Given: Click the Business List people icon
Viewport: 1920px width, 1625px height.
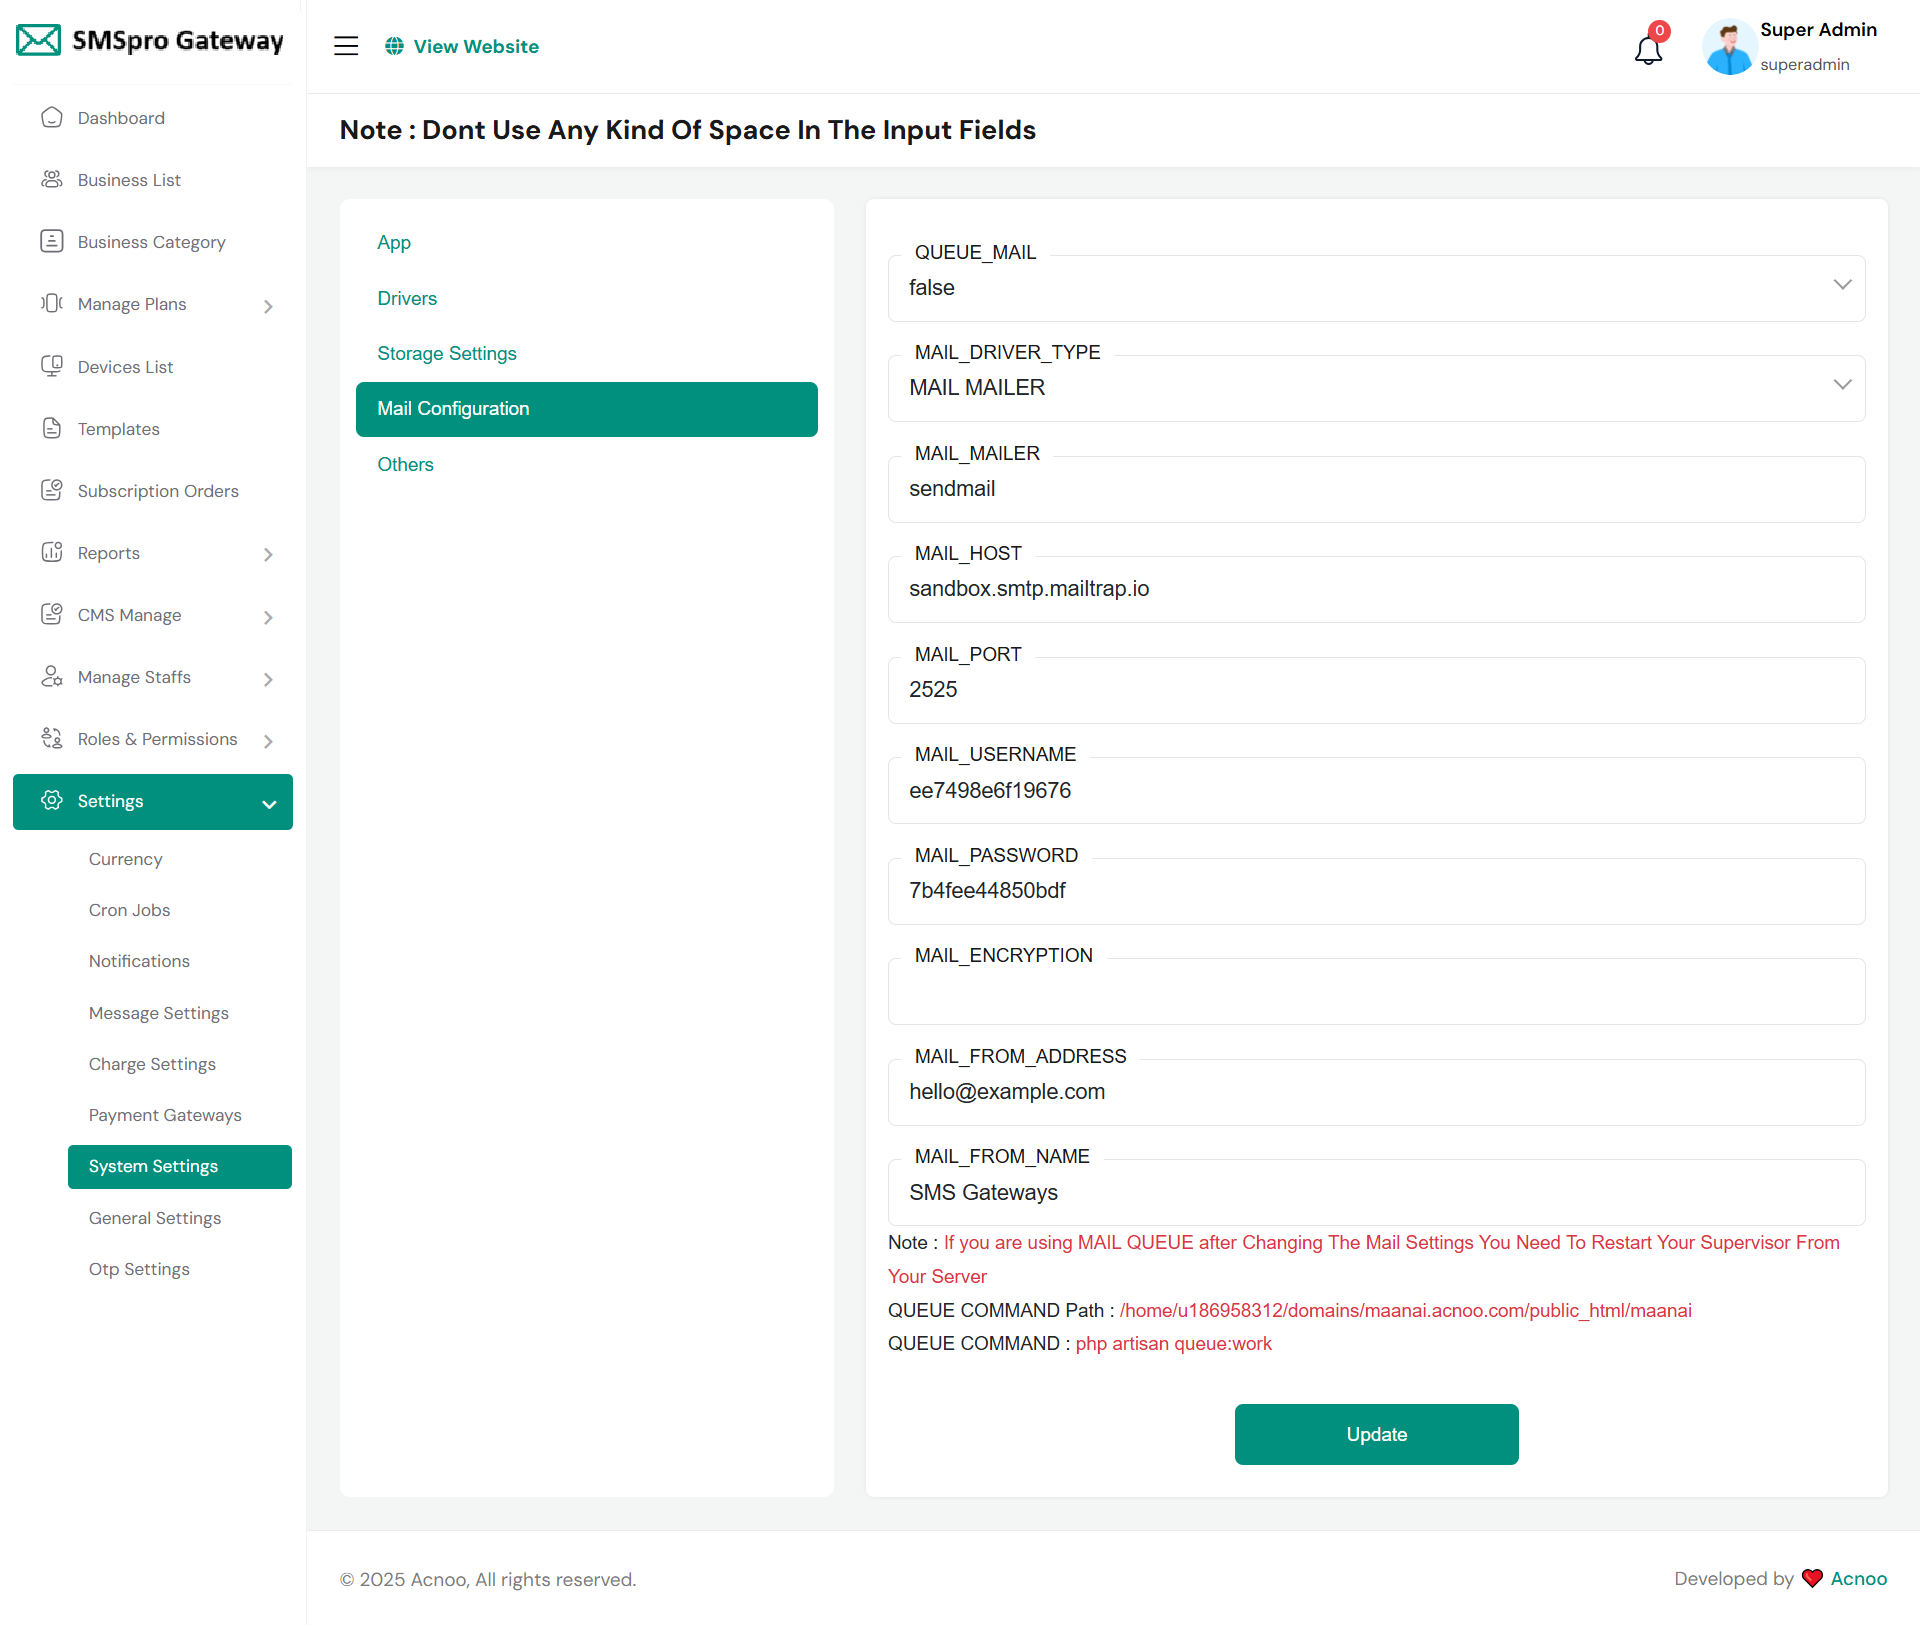Looking at the screenshot, I should (52, 180).
